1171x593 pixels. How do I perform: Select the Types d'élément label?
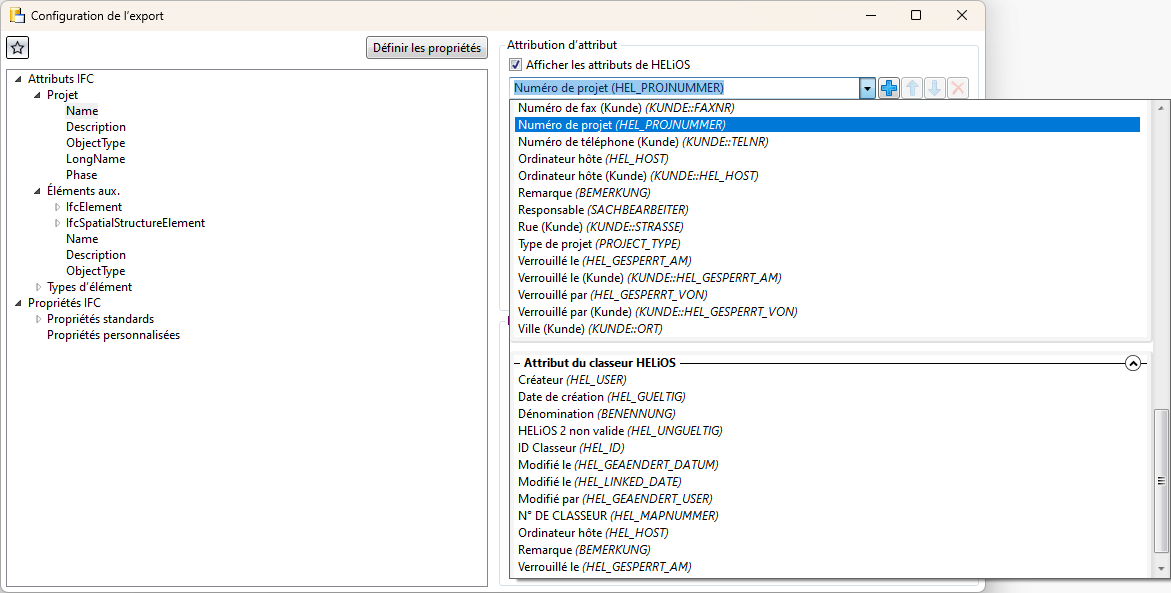point(90,287)
